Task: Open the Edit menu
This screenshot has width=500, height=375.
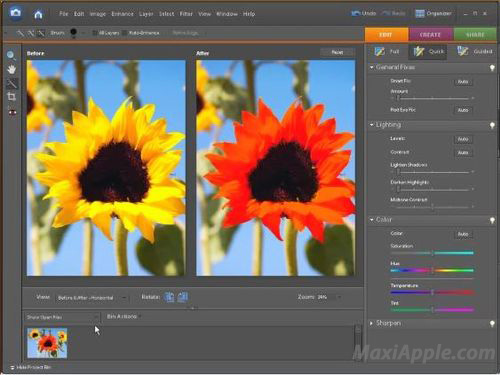Action: [x=79, y=14]
